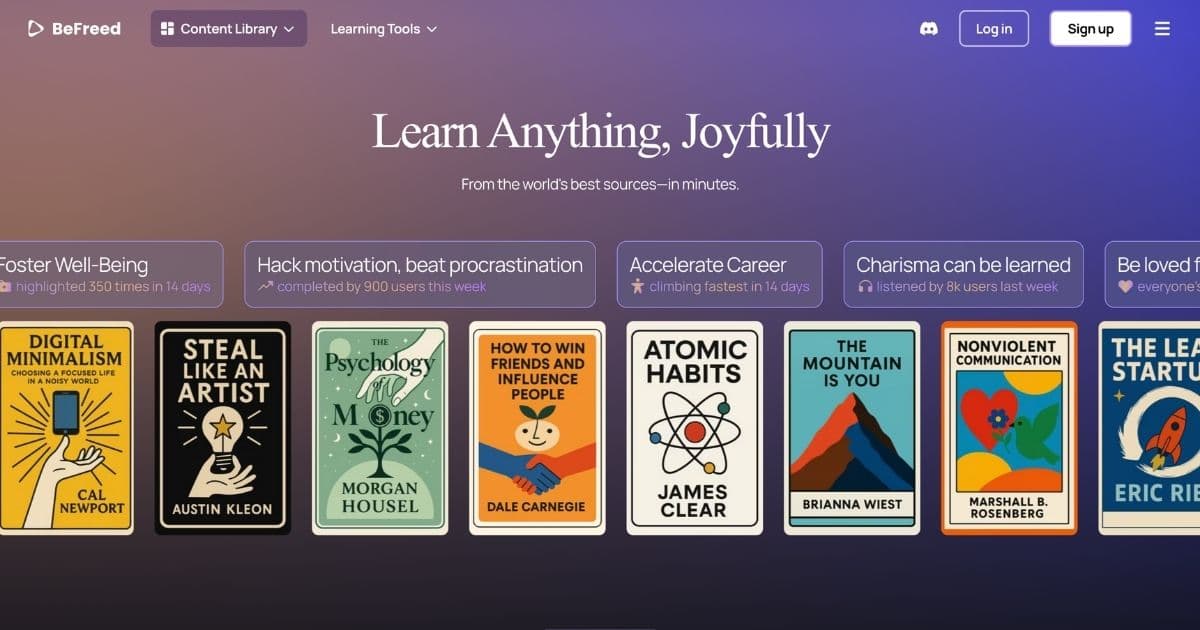This screenshot has height=630, width=1200.
Task: Click the headphones icon under Charisma can be learned
Action: [865, 287]
